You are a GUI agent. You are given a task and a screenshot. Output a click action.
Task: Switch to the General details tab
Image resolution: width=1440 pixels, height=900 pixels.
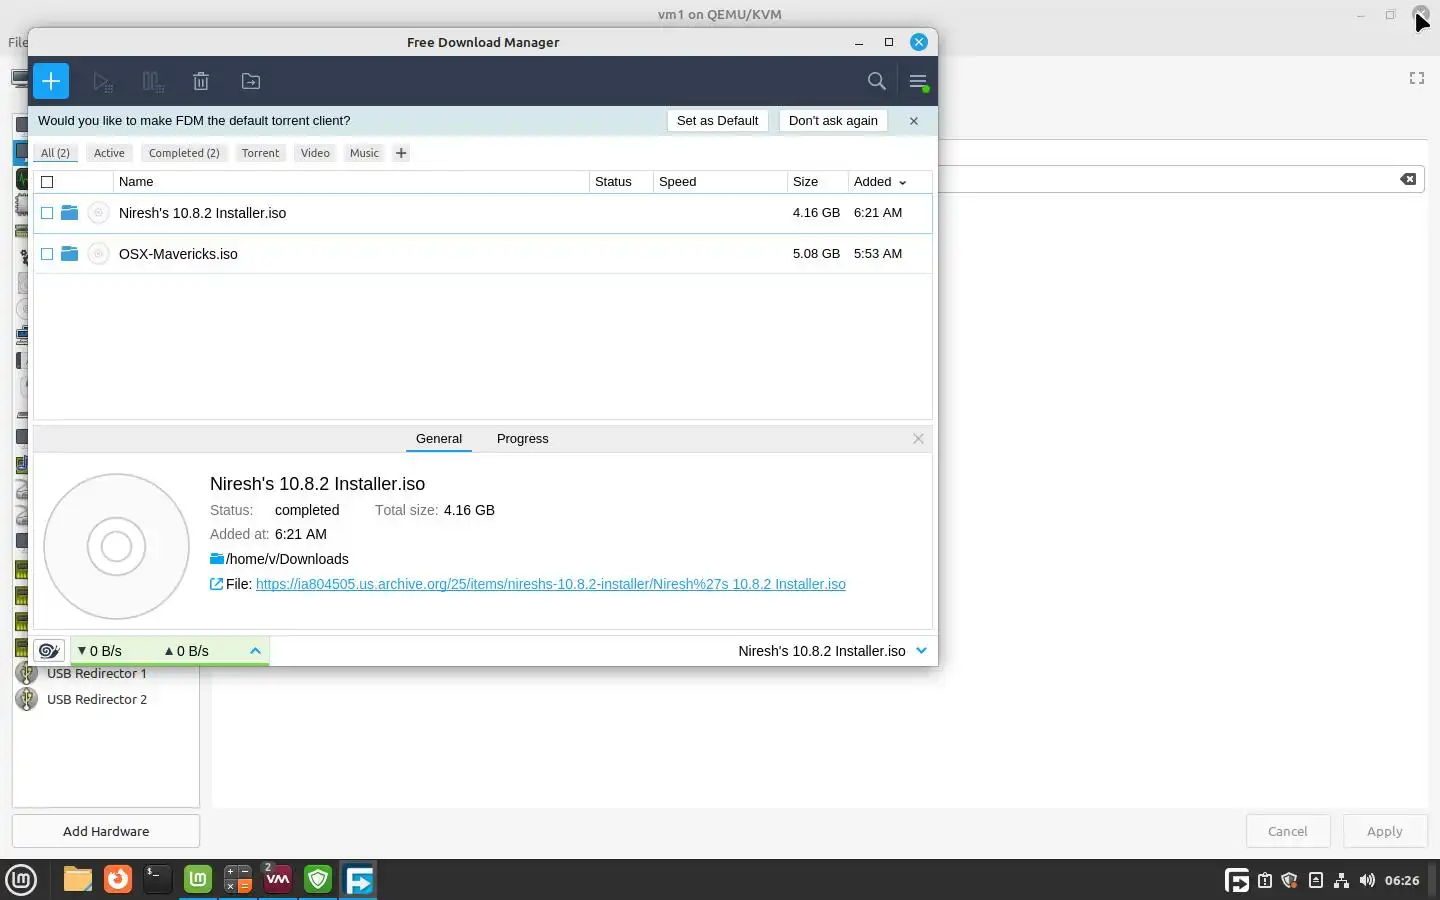point(439,439)
